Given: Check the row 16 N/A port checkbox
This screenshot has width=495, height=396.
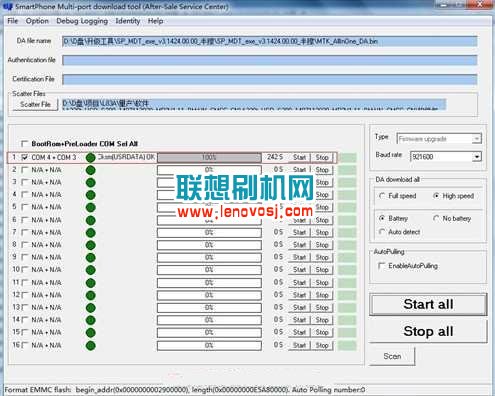Looking at the screenshot, I should pos(24,345).
